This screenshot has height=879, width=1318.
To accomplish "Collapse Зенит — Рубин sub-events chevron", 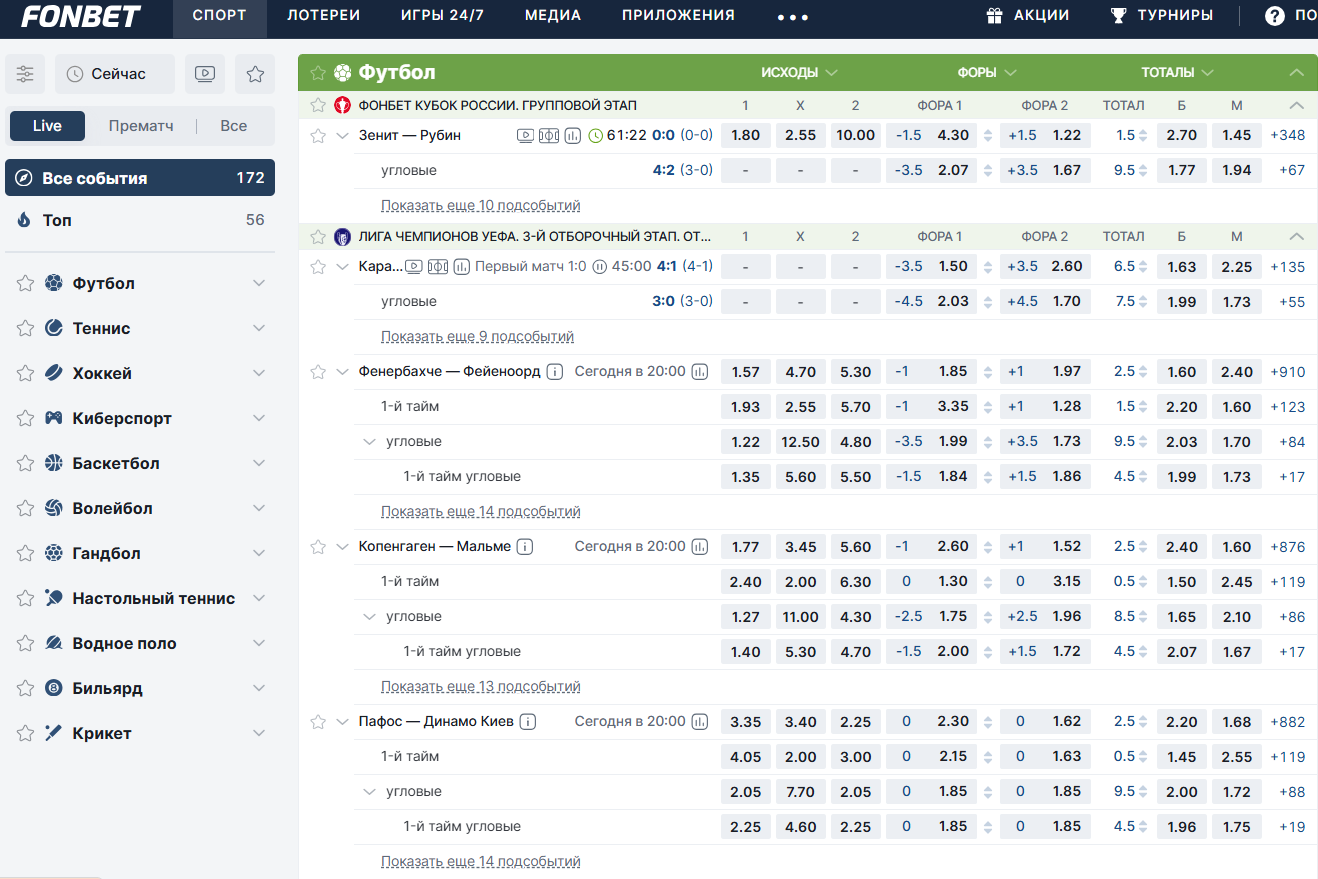I will [343, 136].
